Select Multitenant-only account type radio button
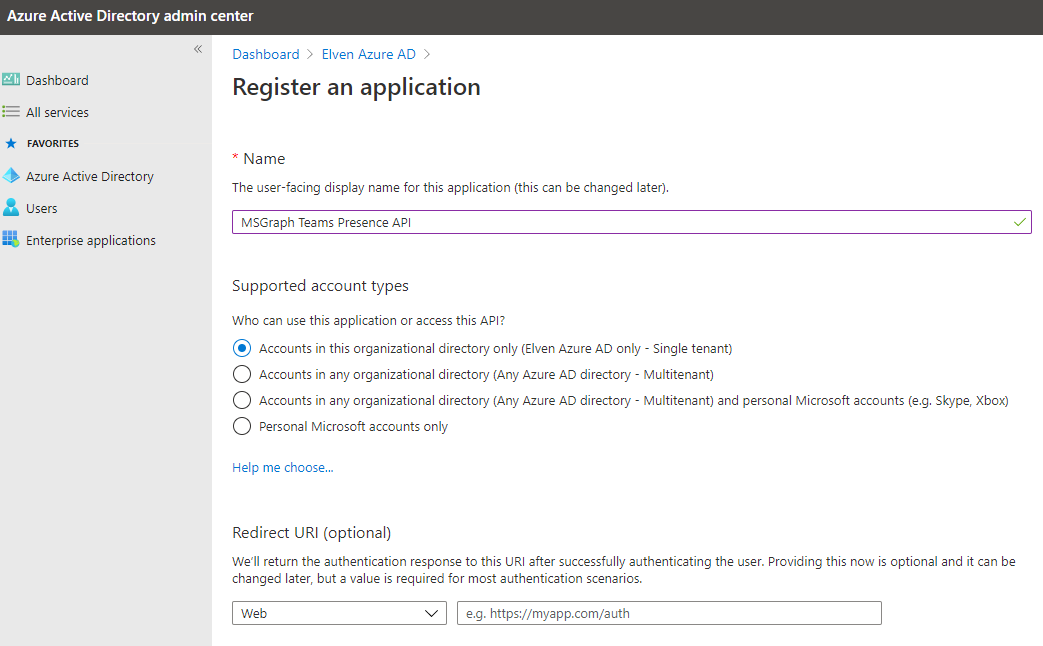 coord(242,374)
